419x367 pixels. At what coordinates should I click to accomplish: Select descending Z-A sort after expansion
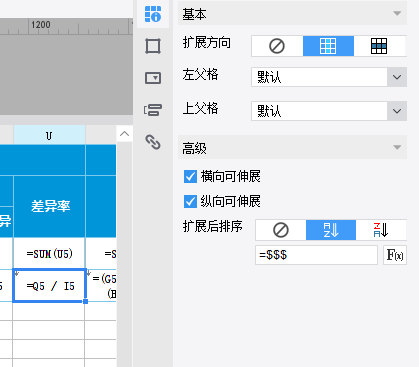[x=381, y=230]
